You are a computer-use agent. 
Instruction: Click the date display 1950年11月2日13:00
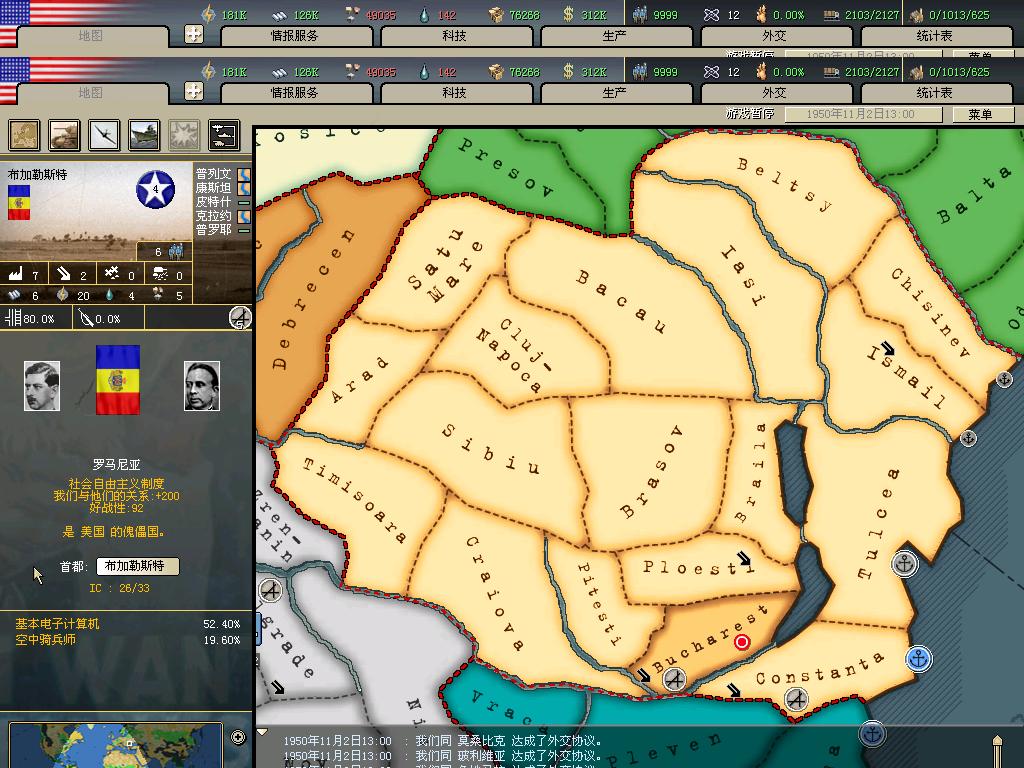[861, 114]
